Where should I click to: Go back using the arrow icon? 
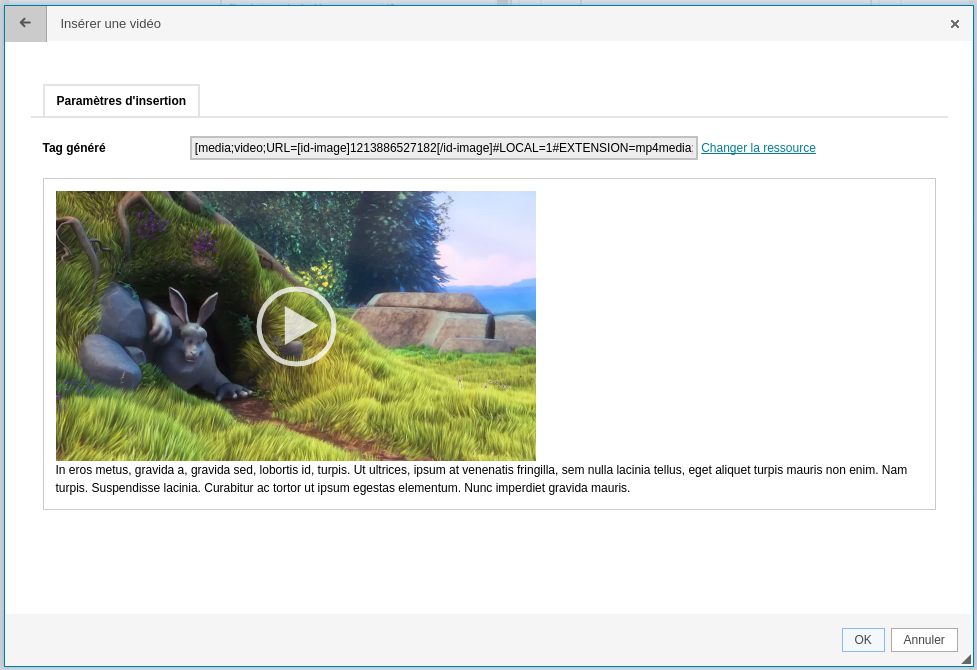point(26,24)
